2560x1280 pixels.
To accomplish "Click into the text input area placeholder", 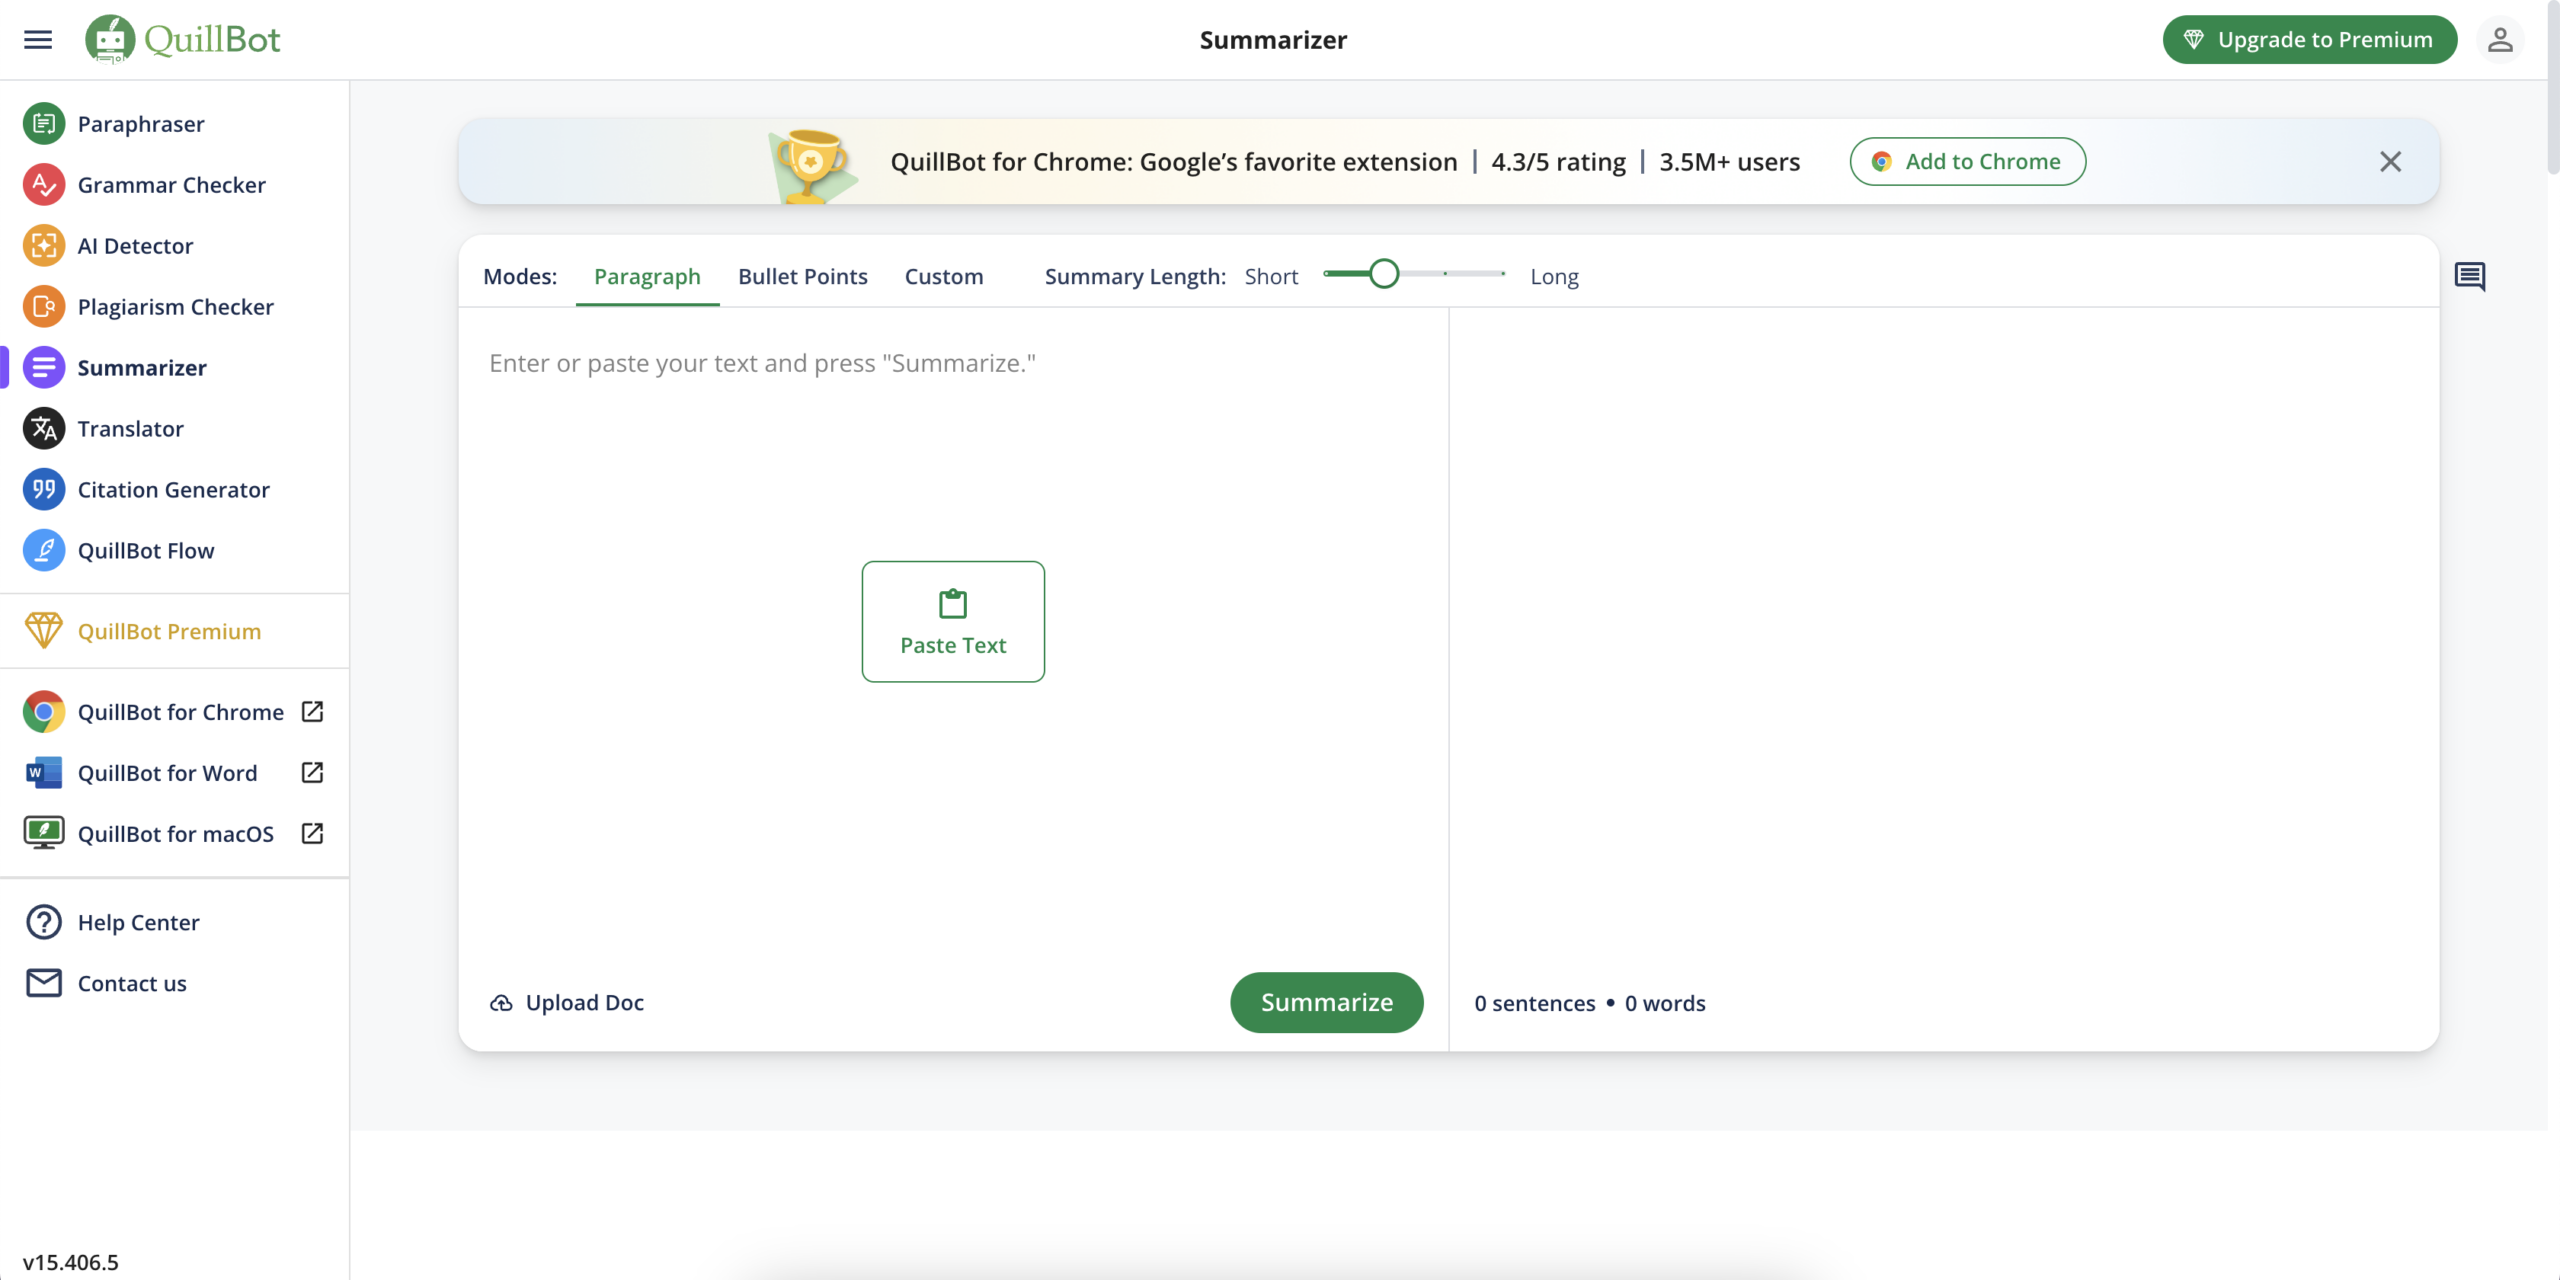I will (762, 364).
